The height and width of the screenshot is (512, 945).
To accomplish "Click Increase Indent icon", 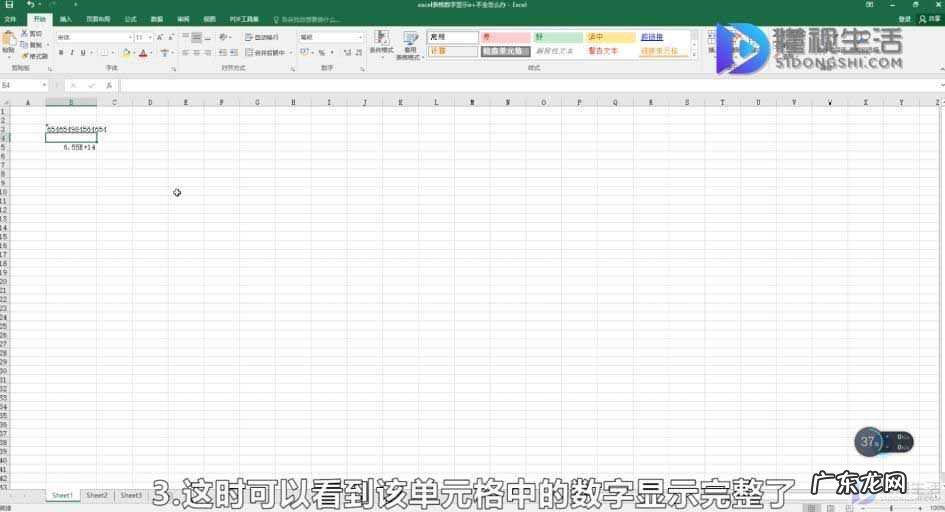I will 234,53.
